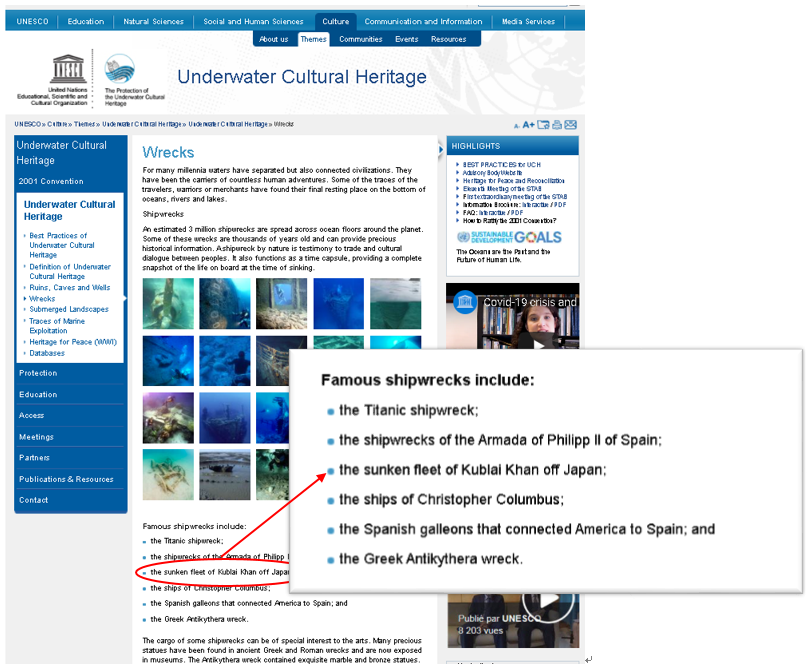This screenshot has height=664, width=808.
Task: Click the Underwater Cultural Heritage page title
Action: pos(302,77)
